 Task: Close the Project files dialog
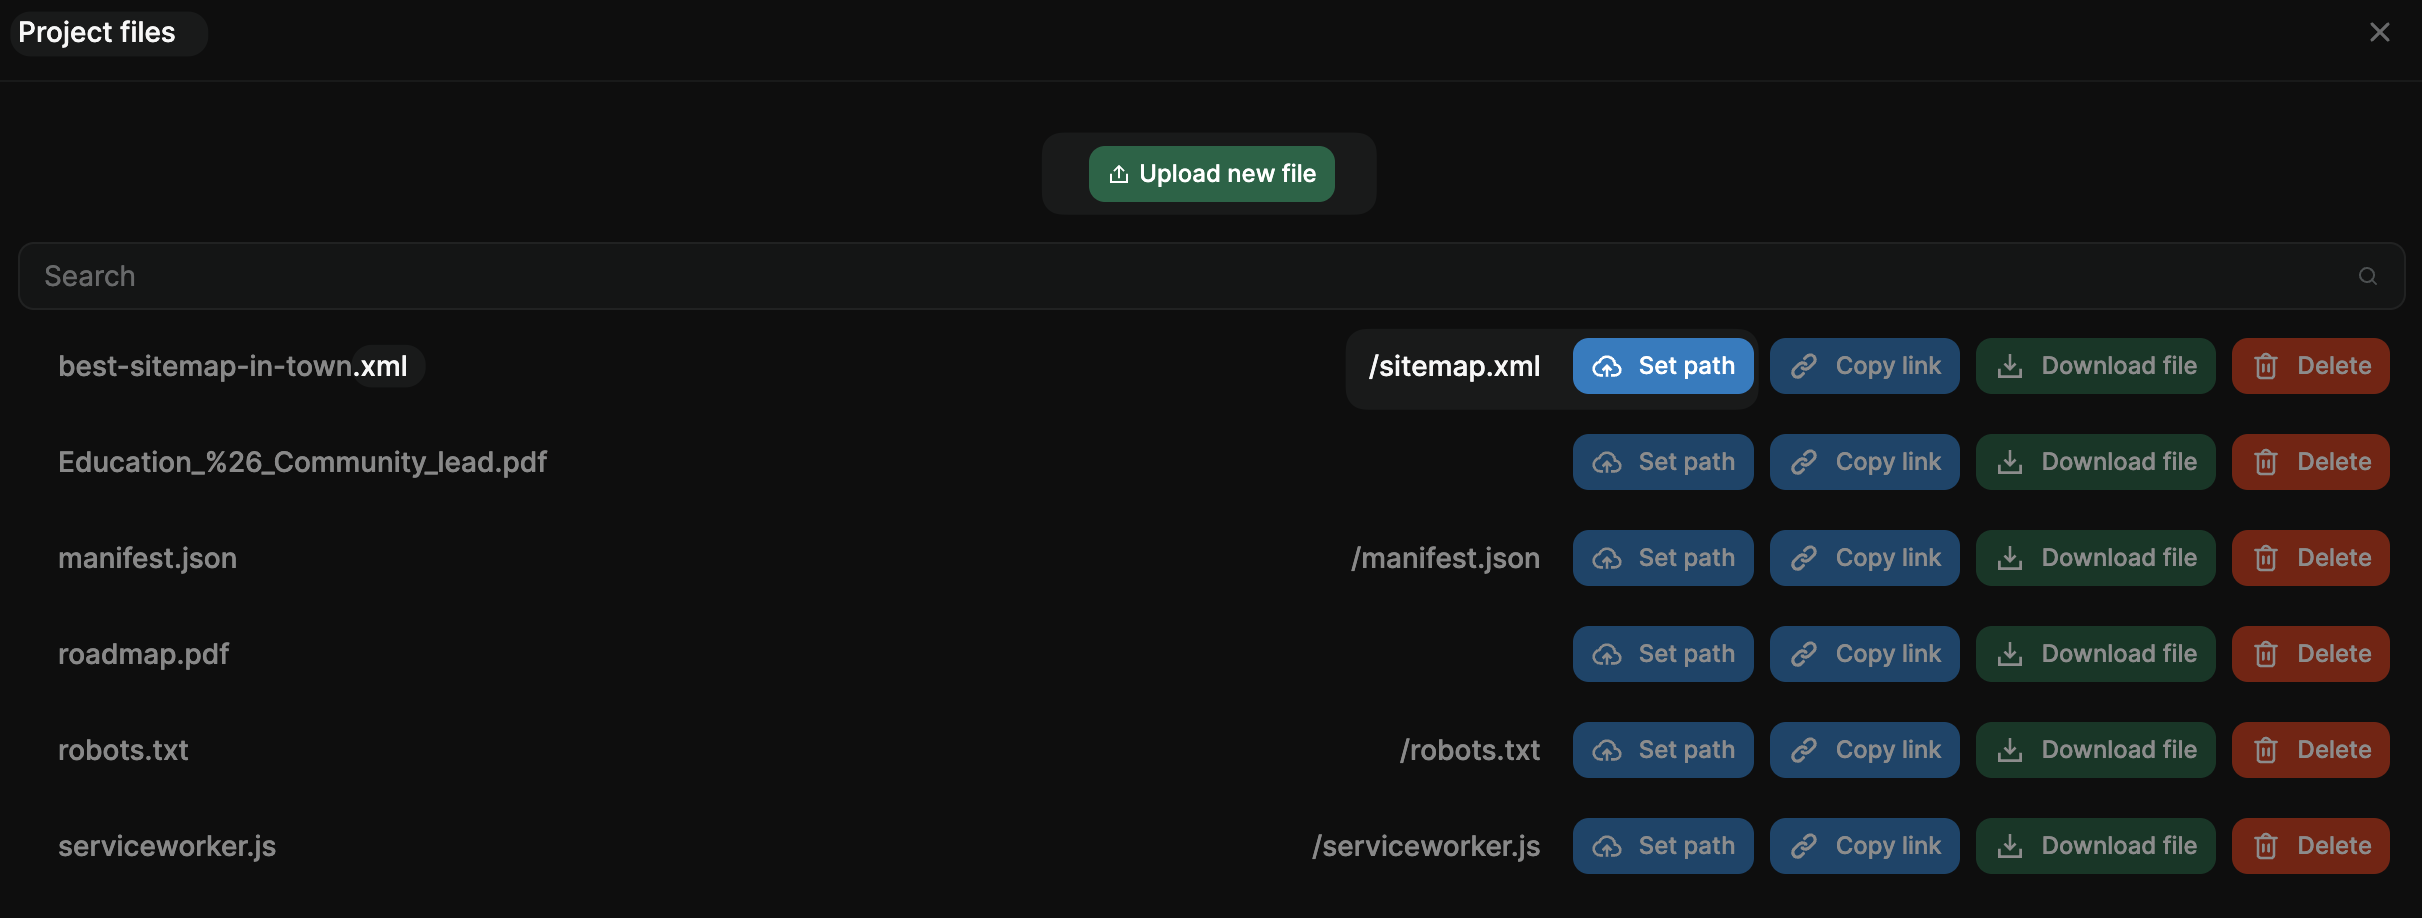point(2380,31)
